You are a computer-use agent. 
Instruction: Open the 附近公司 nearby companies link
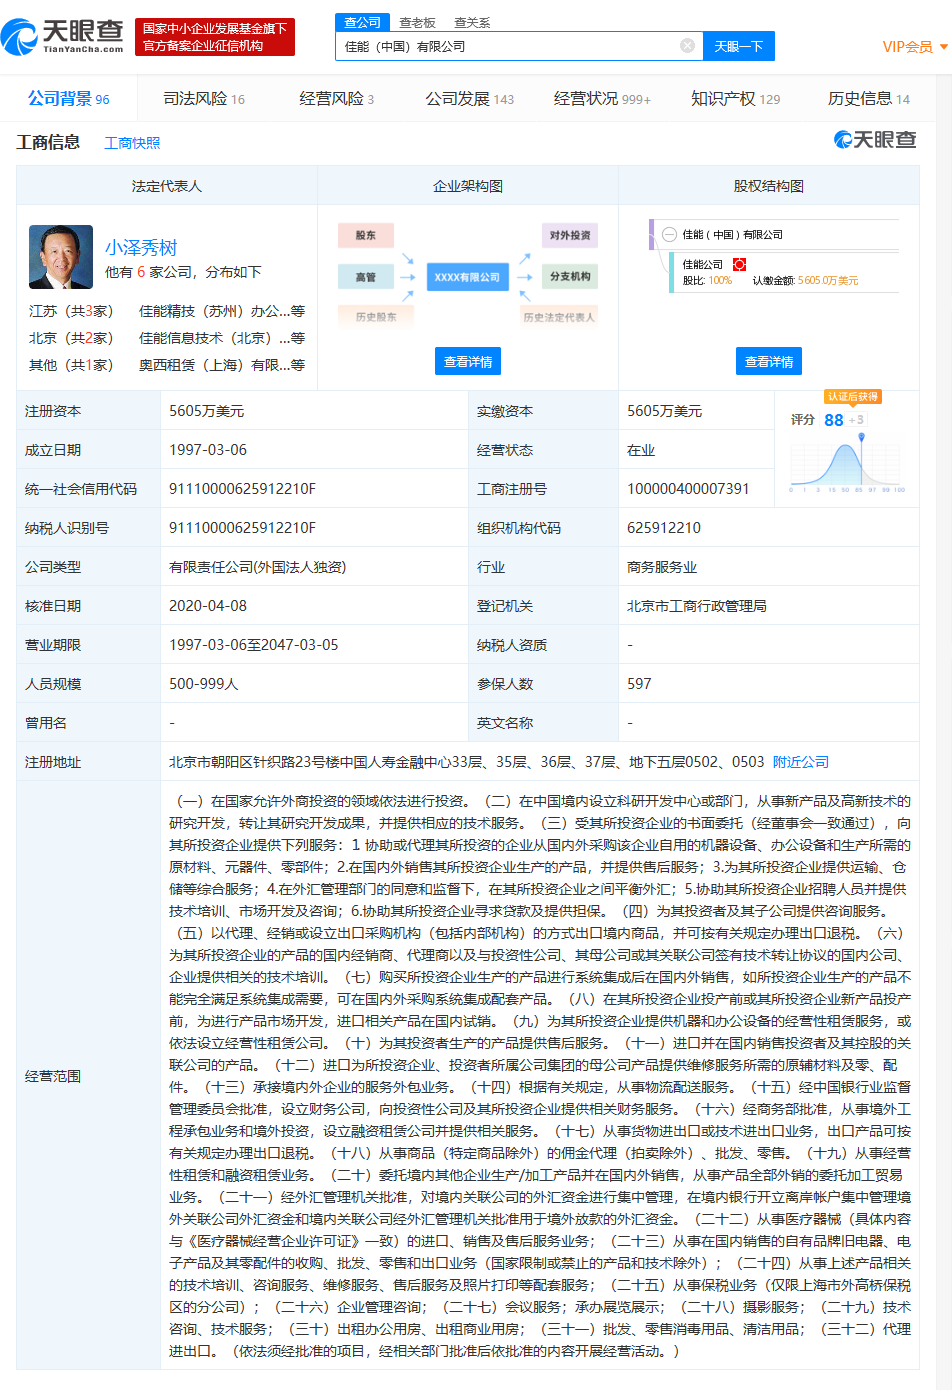[800, 762]
